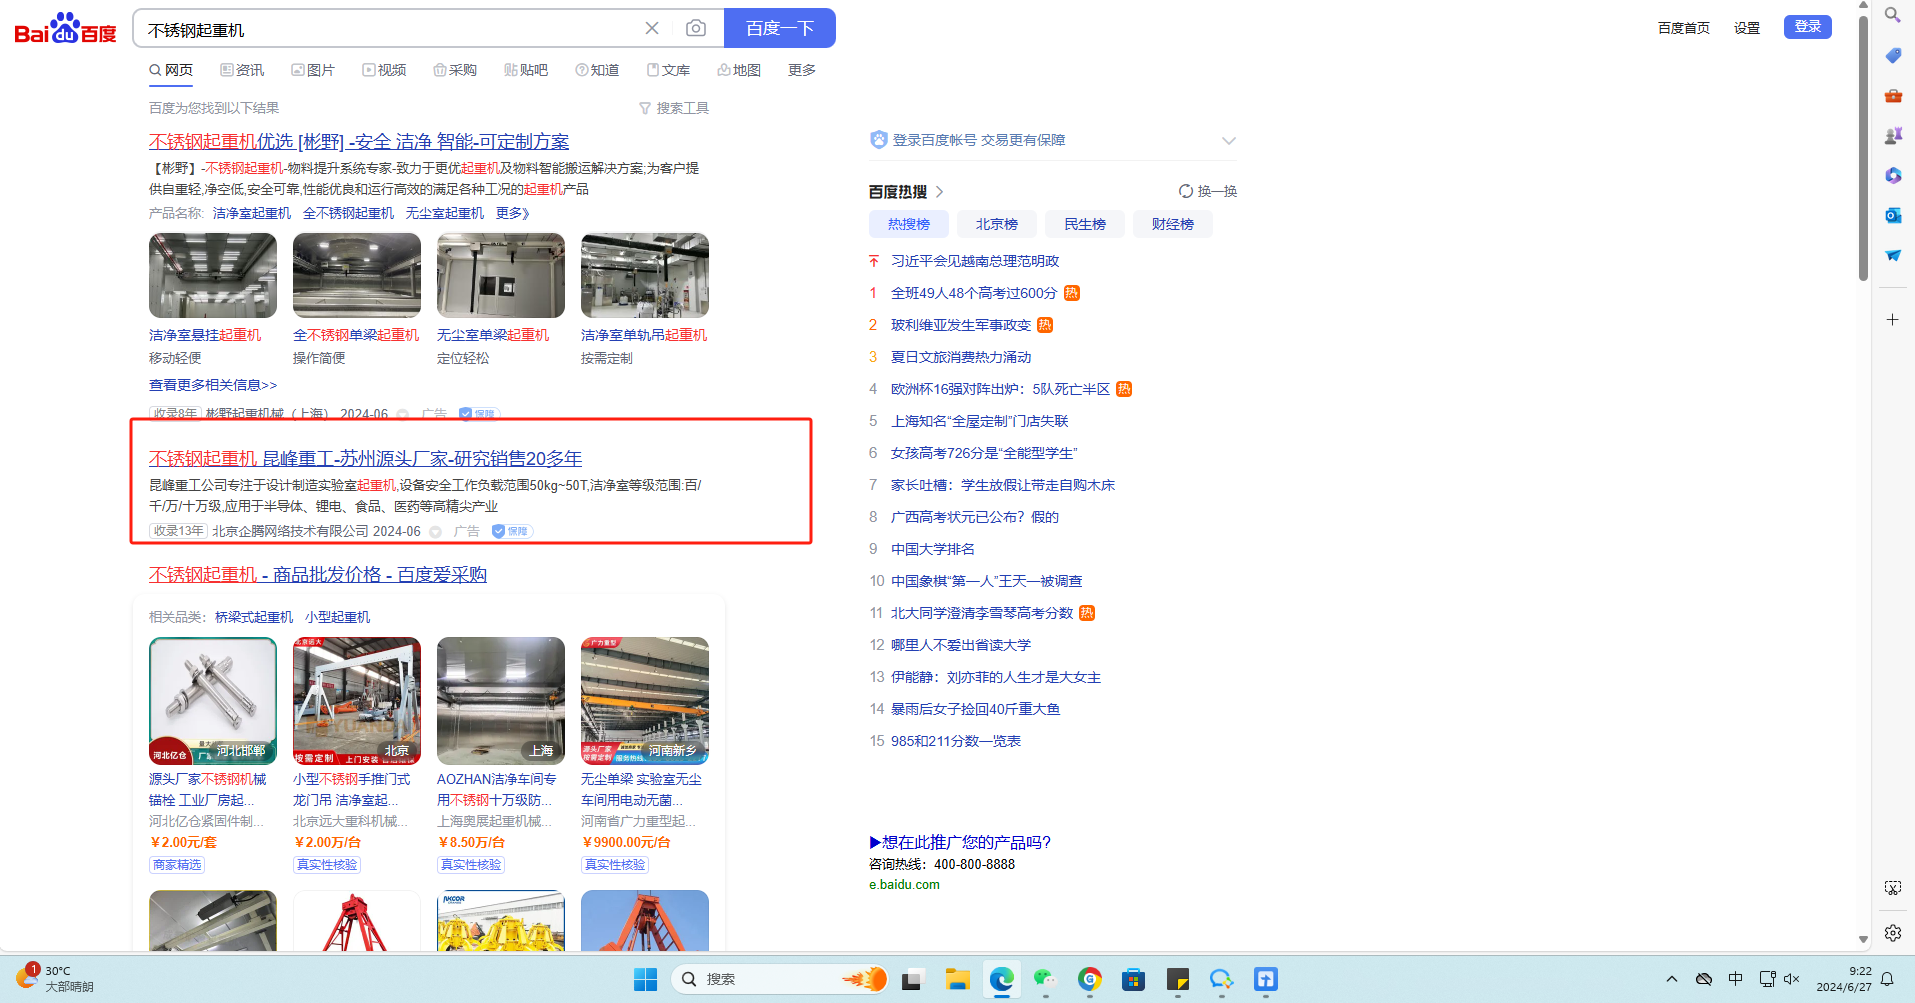Open hot topic 夏日文旅消费热力涌动
The width and height of the screenshot is (1915, 1003).
961,357
